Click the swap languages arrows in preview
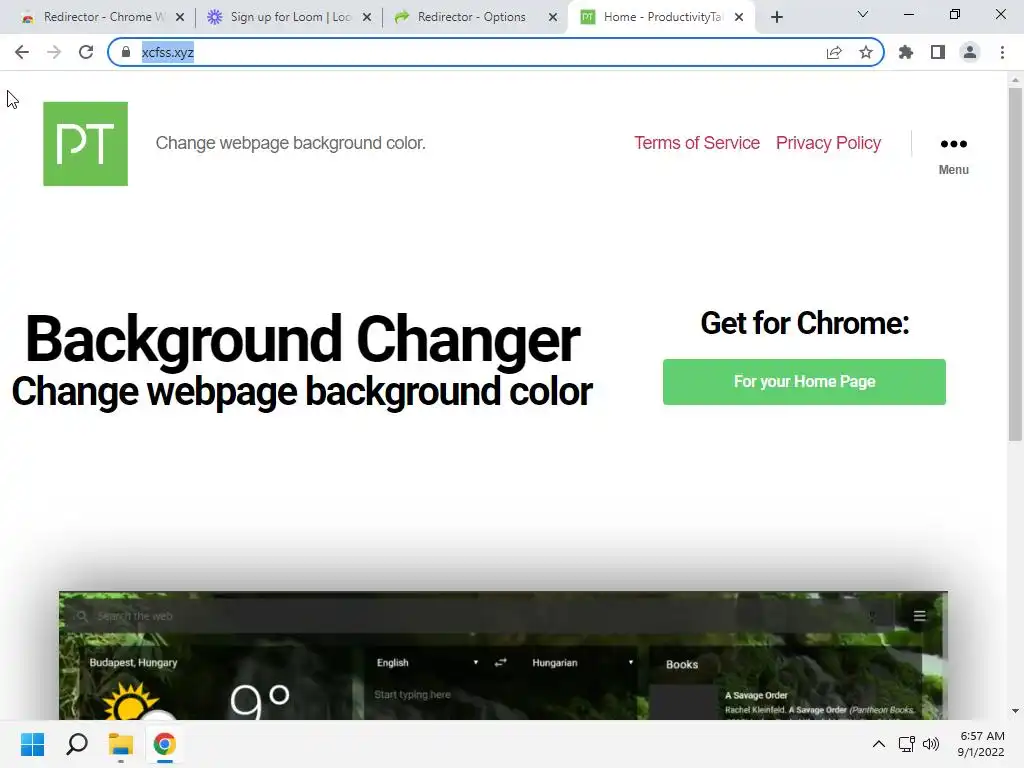This screenshot has height=768, width=1024. pyautogui.click(x=500, y=662)
